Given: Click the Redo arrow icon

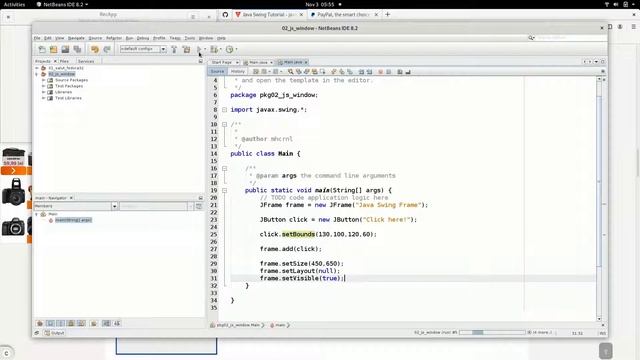Looking at the screenshot, I should [x=107, y=49].
